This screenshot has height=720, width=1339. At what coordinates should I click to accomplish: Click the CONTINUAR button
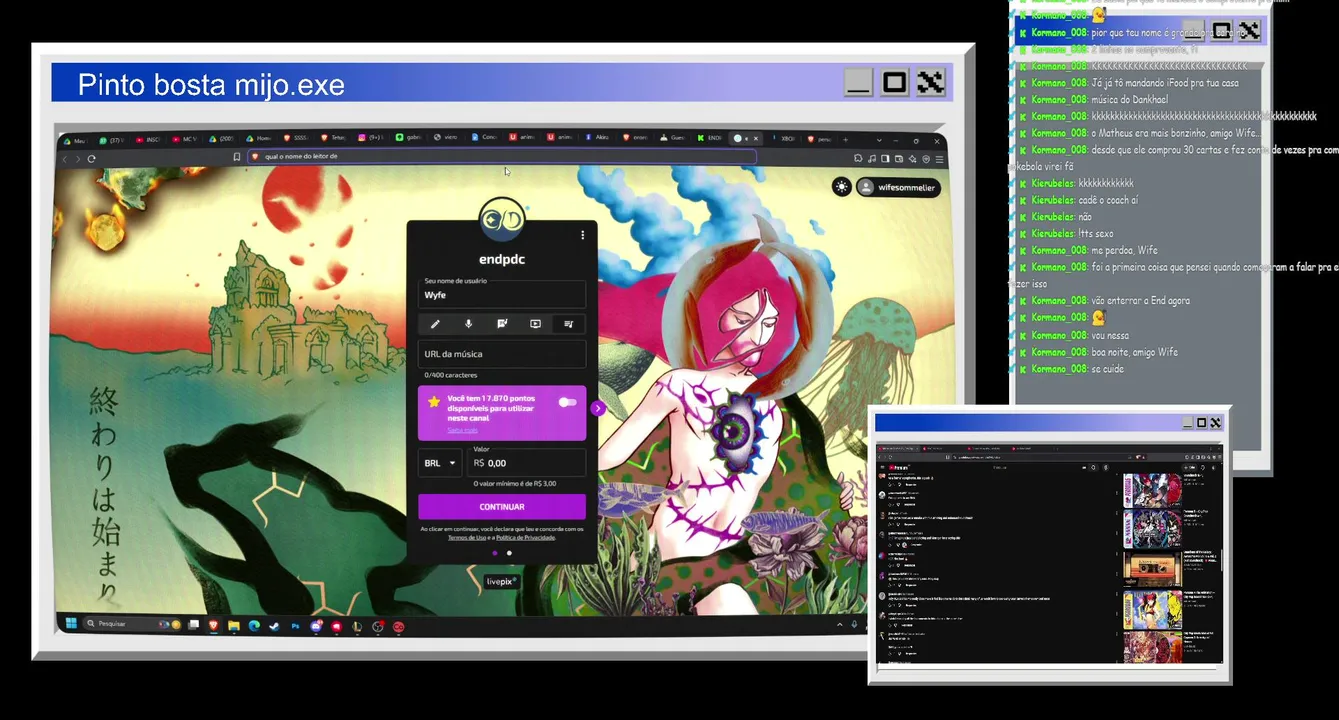(x=502, y=506)
